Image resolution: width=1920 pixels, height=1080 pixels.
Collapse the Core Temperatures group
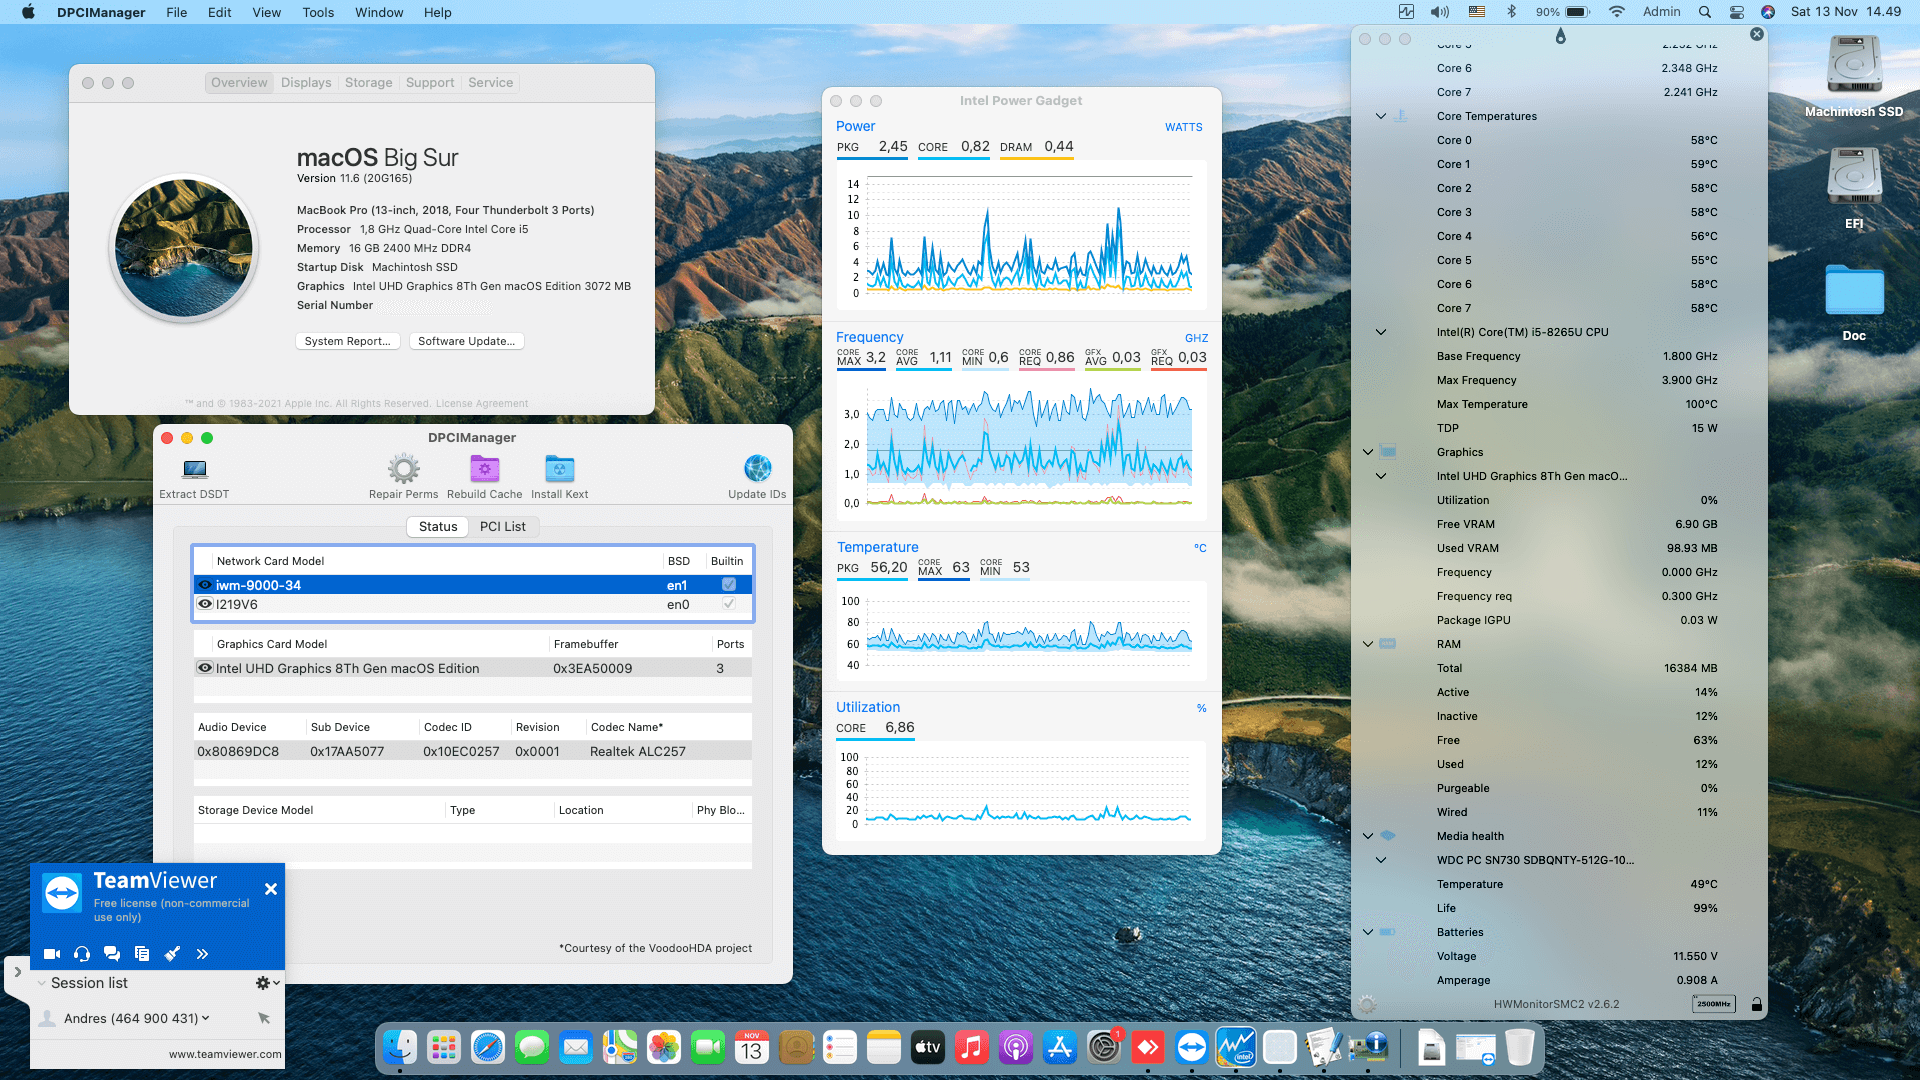click(x=1381, y=116)
